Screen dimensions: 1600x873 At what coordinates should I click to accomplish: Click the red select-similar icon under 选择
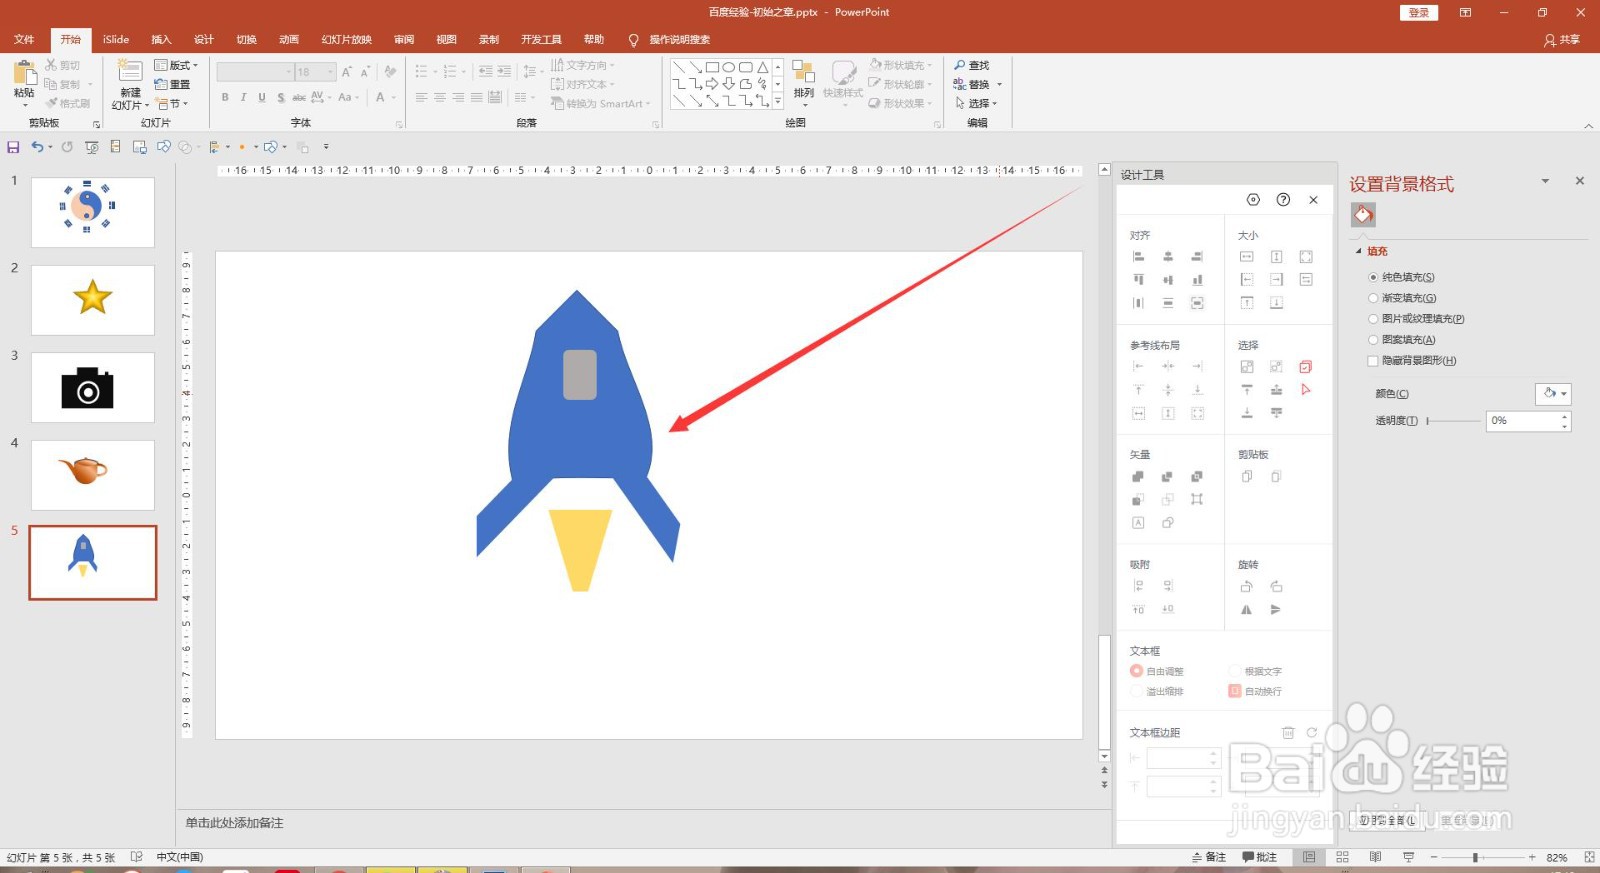[1305, 367]
